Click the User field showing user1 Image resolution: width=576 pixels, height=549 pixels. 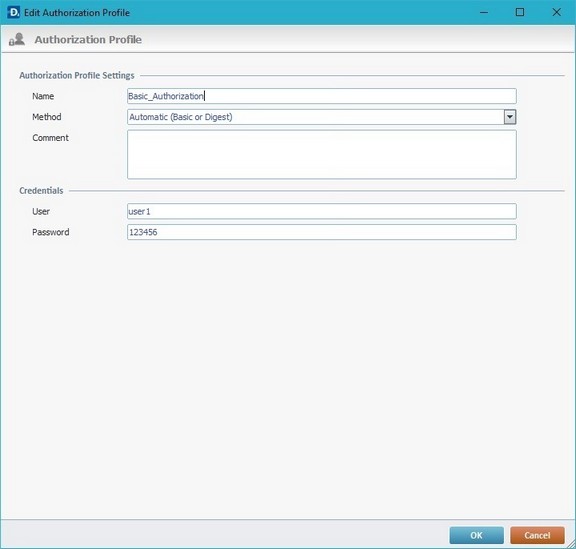321,211
